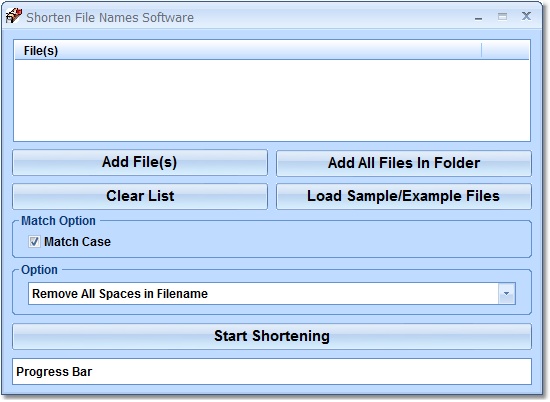Click the Progress Bar field

272,371
